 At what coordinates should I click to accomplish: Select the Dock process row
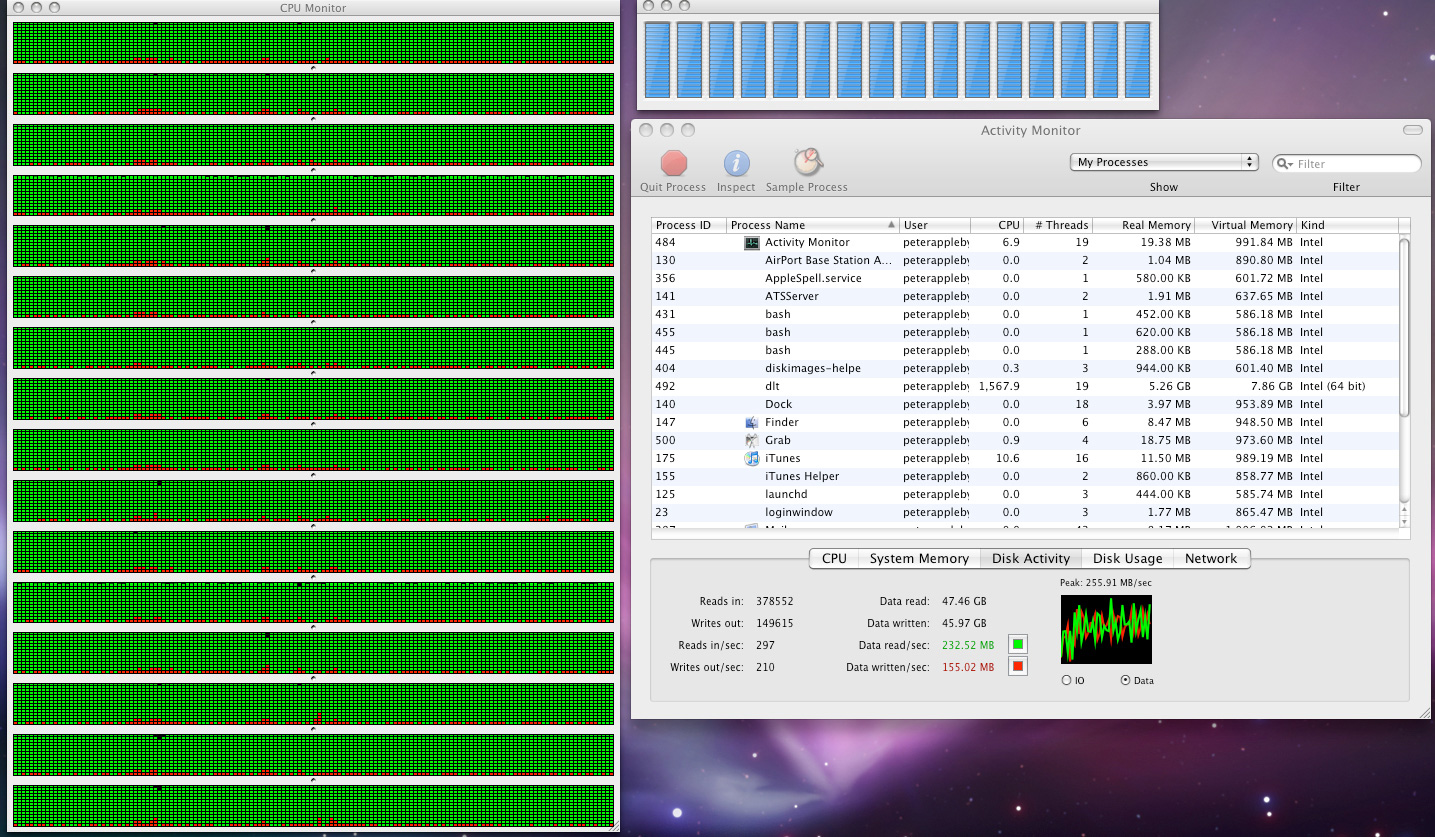(1024, 404)
